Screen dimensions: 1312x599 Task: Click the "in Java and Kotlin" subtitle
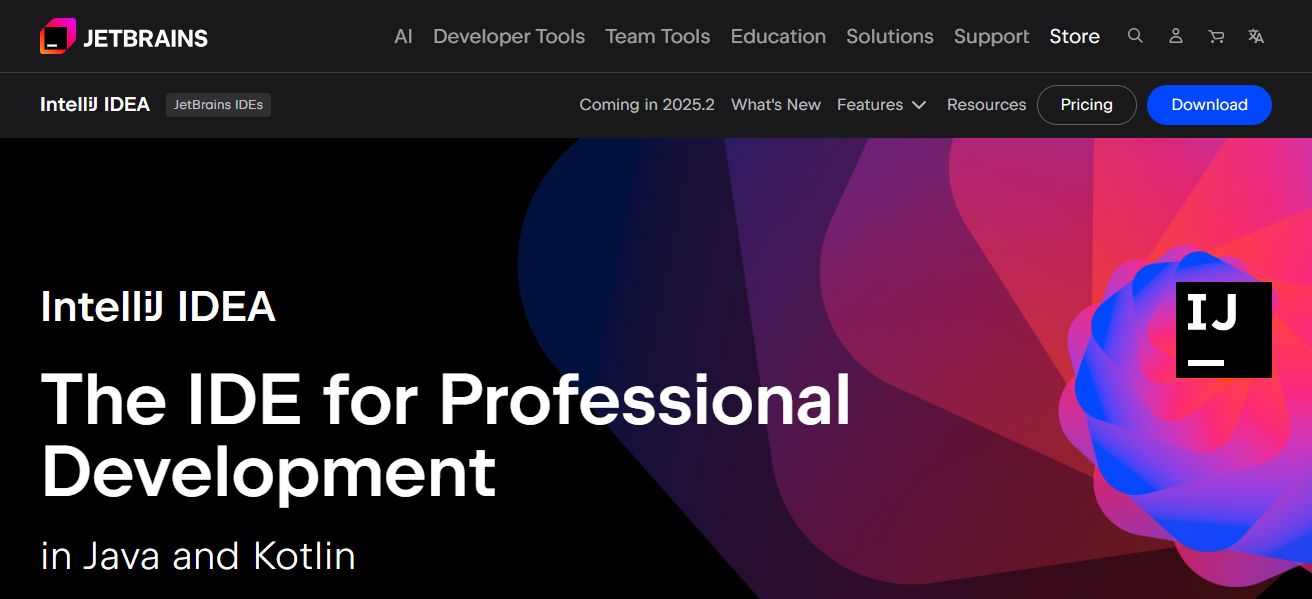198,555
